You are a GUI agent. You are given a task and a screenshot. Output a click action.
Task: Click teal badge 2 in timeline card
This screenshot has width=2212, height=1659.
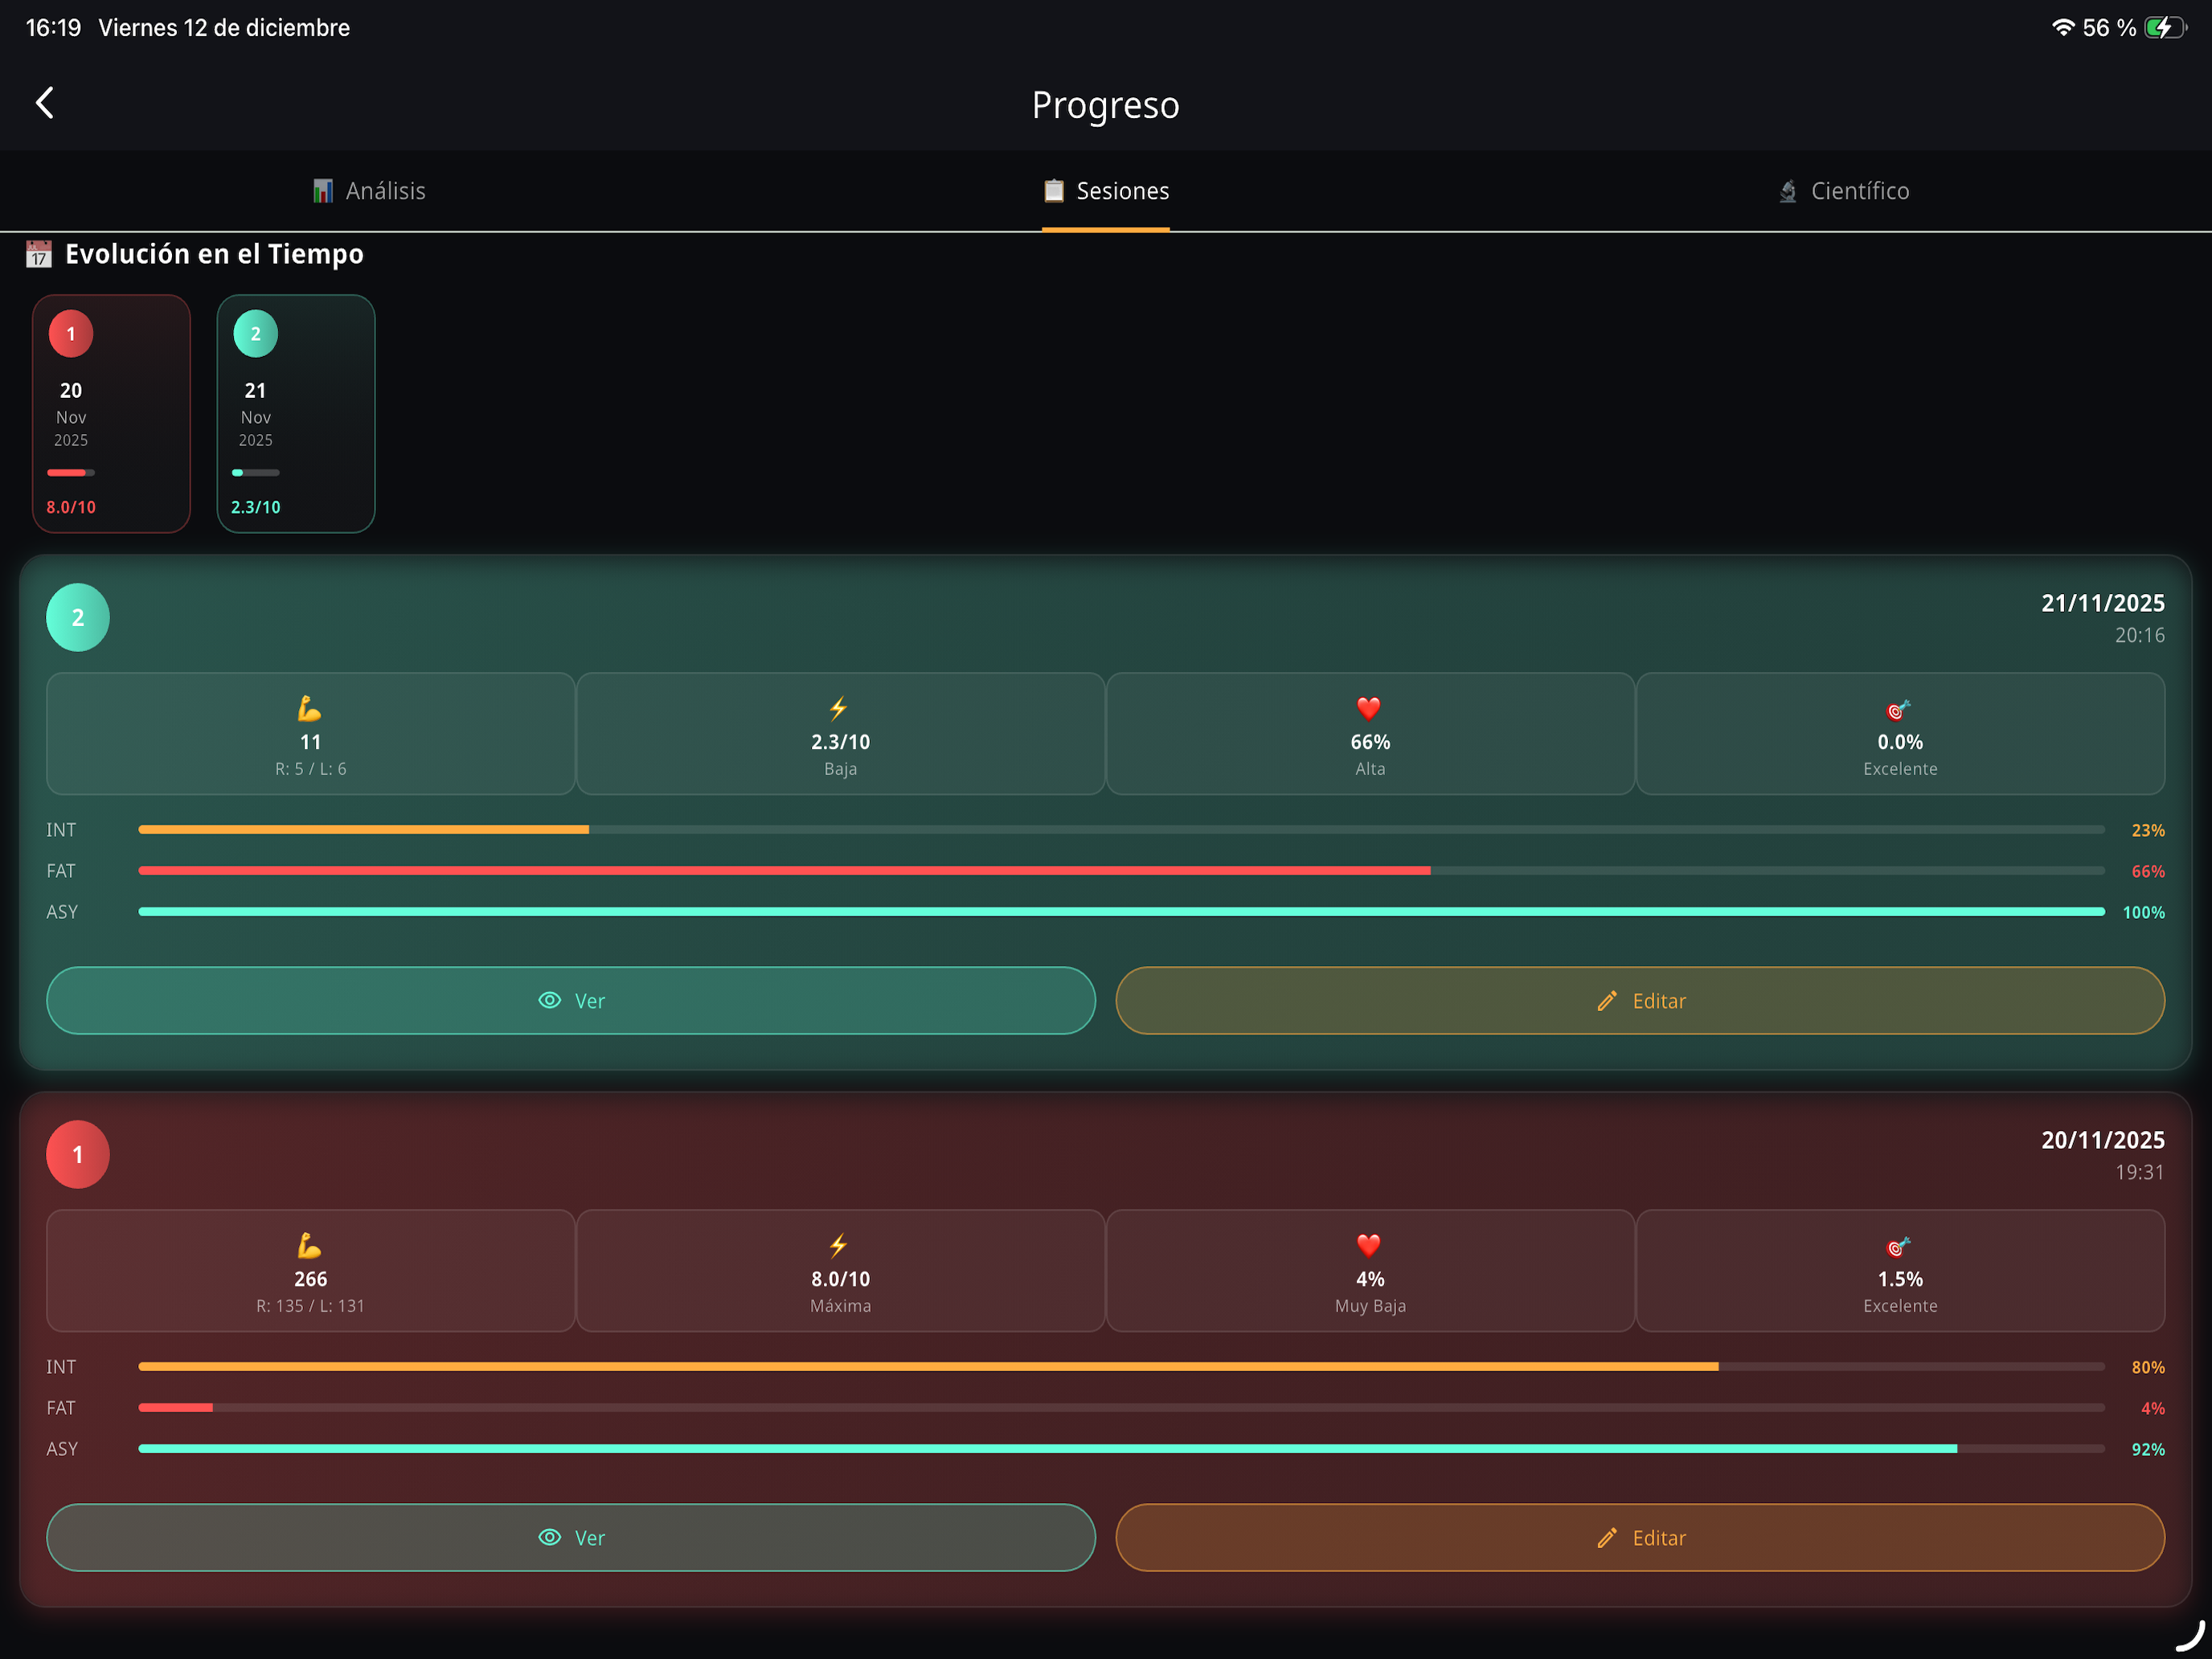pyautogui.click(x=255, y=334)
